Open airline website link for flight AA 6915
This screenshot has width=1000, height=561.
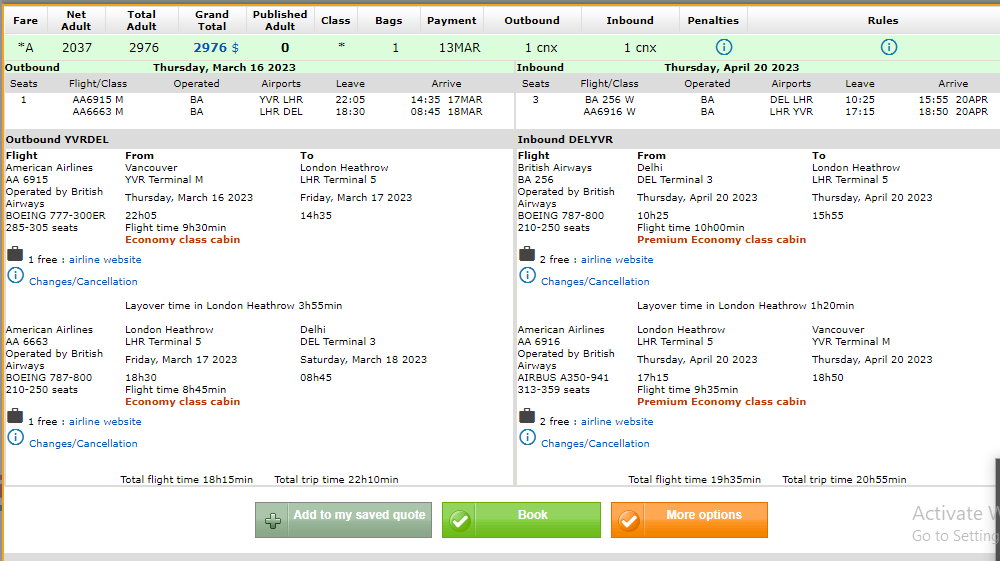coord(105,260)
